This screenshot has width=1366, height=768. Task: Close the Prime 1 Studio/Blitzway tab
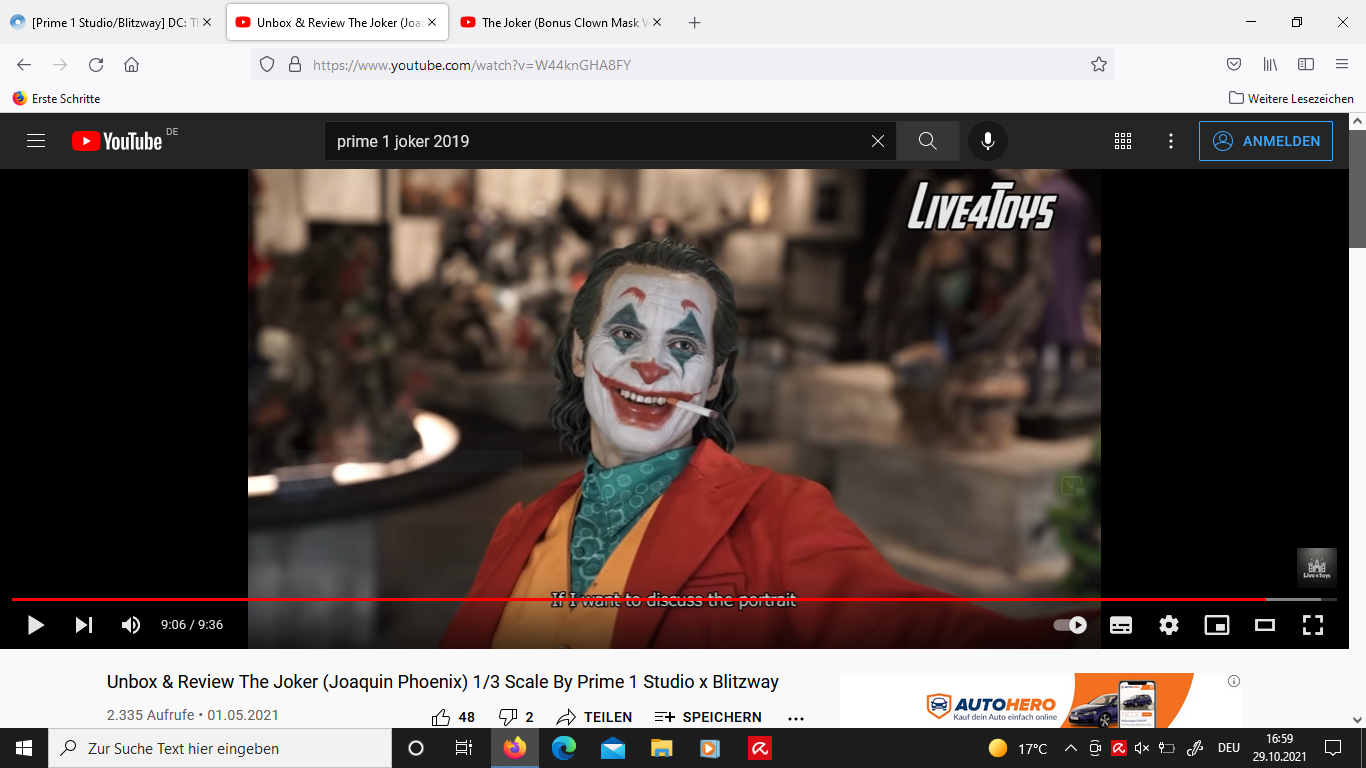206,22
